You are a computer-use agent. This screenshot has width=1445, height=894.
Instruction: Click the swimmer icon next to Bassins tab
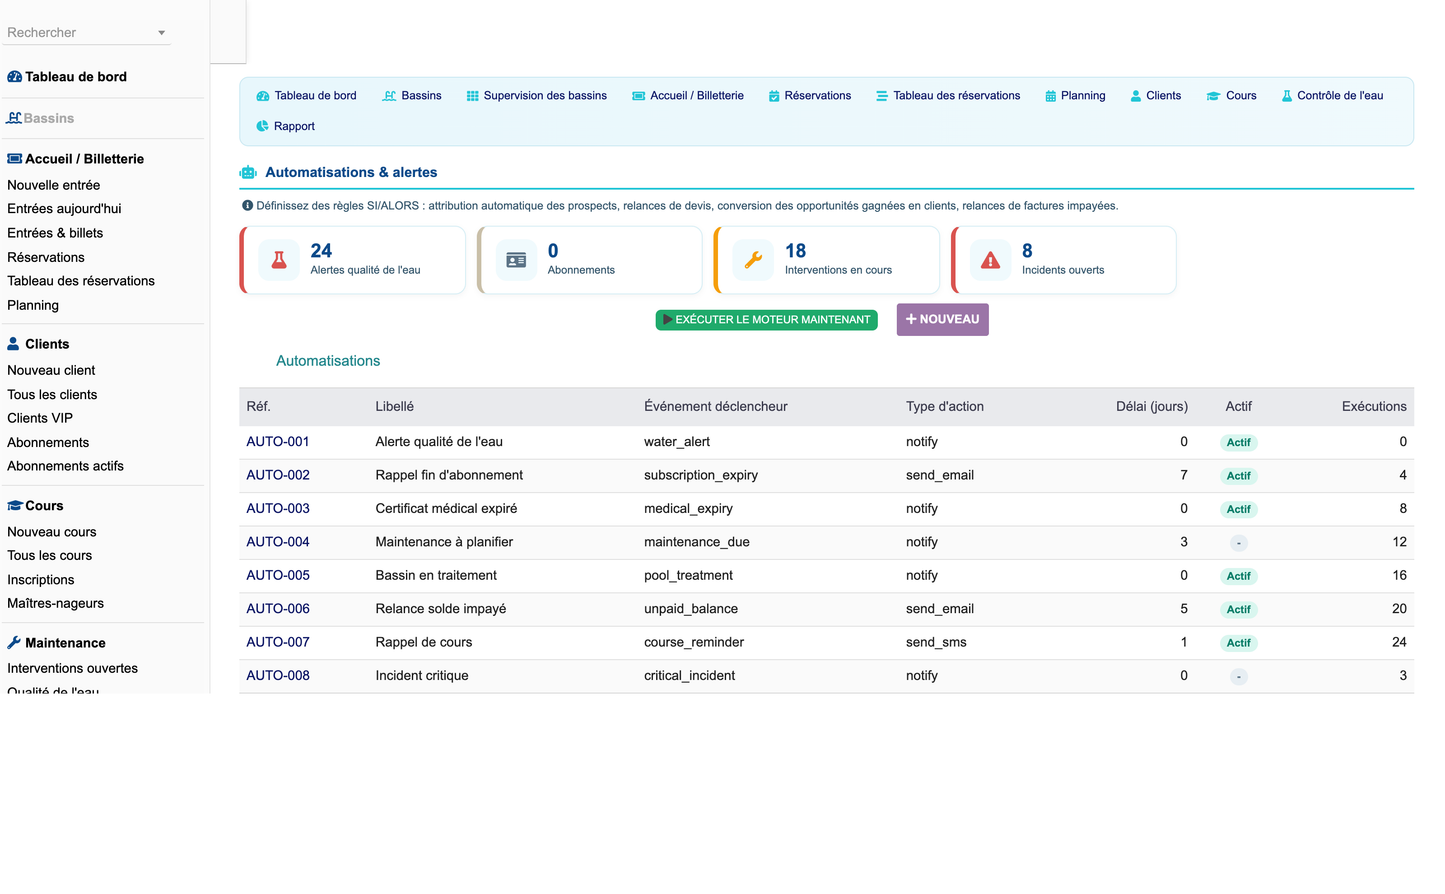[x=389, y=96]
